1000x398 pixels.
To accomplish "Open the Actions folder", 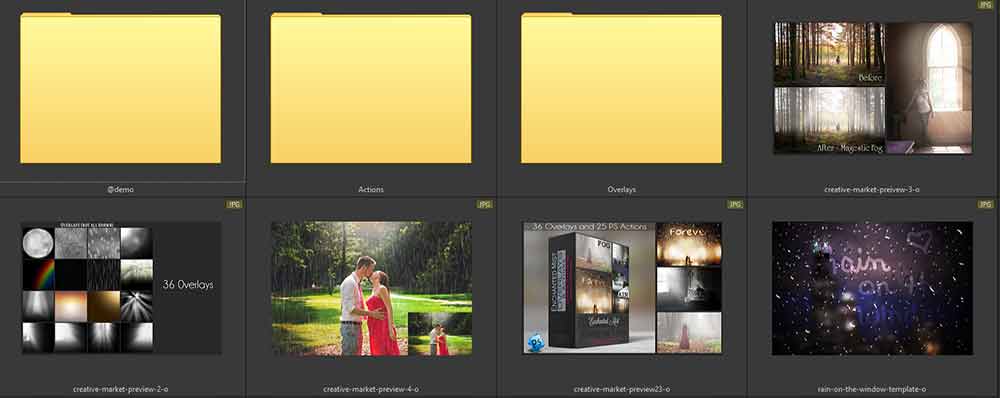I will click(371, 88).
